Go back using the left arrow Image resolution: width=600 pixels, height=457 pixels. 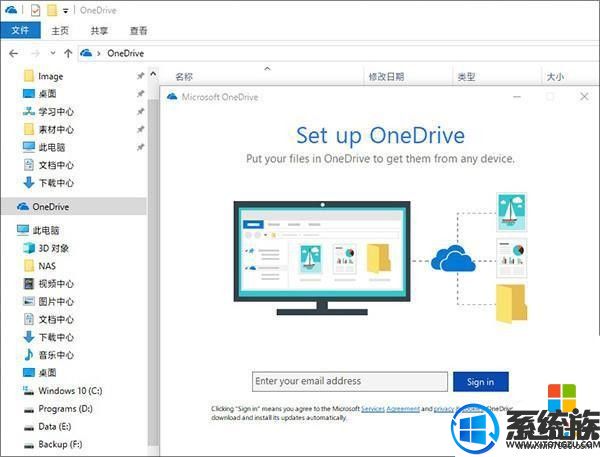[14, 53]
